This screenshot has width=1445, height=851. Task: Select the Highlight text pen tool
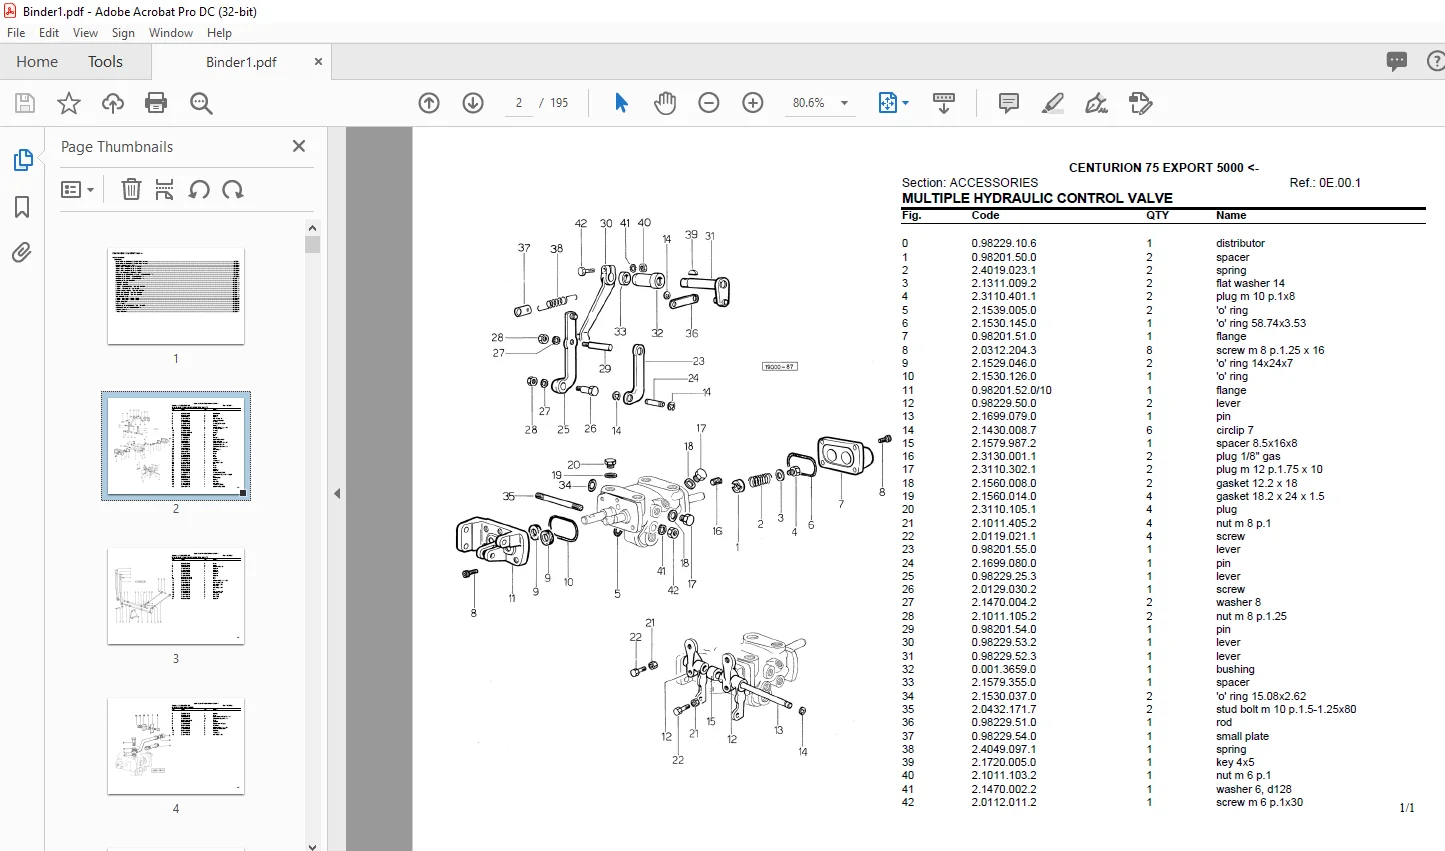click(1052, 103)
